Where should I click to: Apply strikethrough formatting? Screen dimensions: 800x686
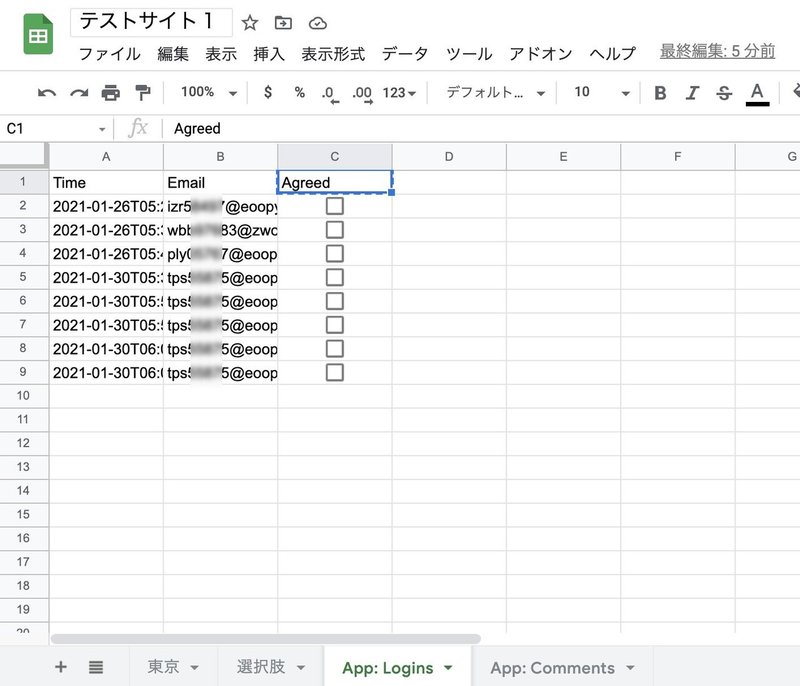(724, 93)
